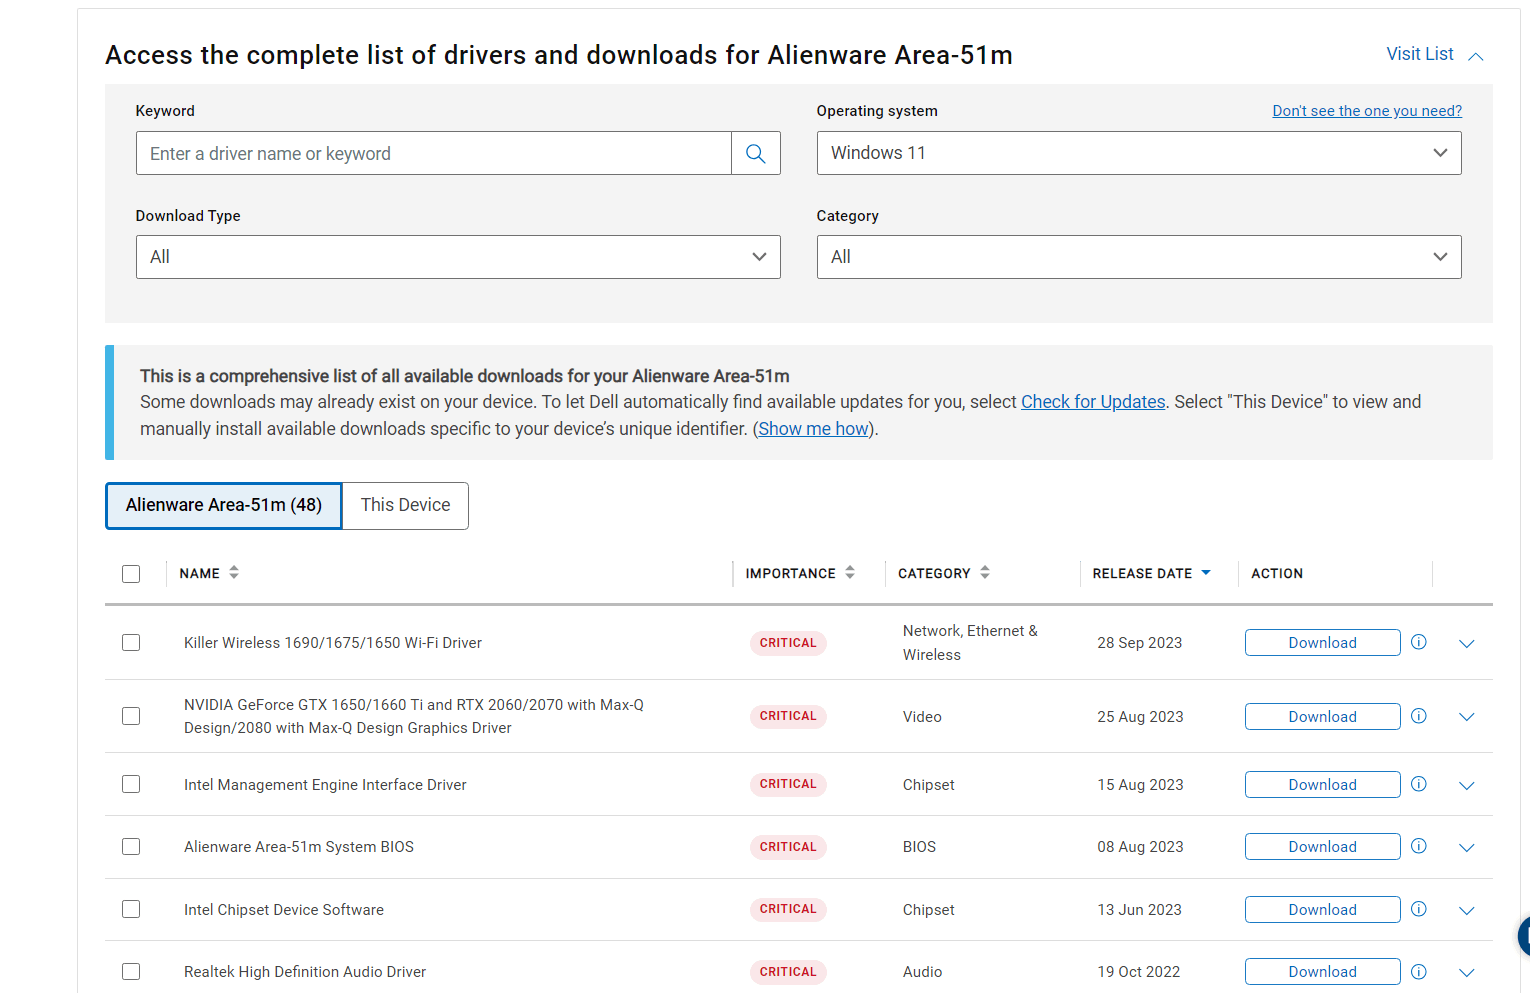Image resolution: width=1530 pixels, height=993 pixels.
Task: Sort the table by Release Date arrow
Action: 1206,573
